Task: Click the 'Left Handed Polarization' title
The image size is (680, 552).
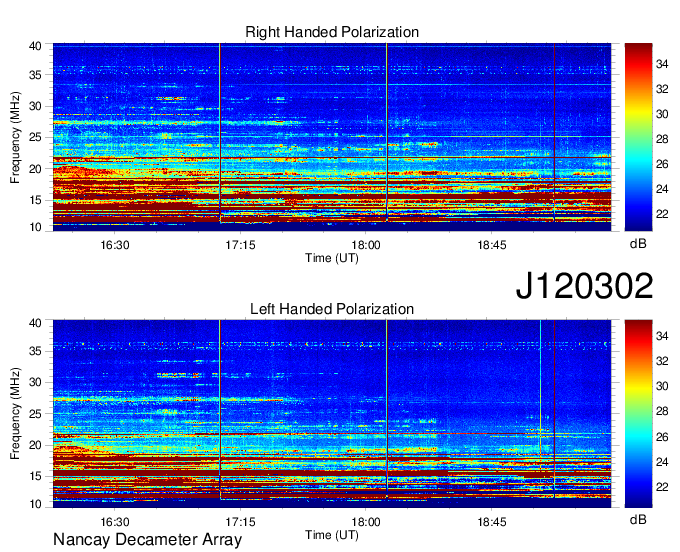Action: tap(332, 309)
